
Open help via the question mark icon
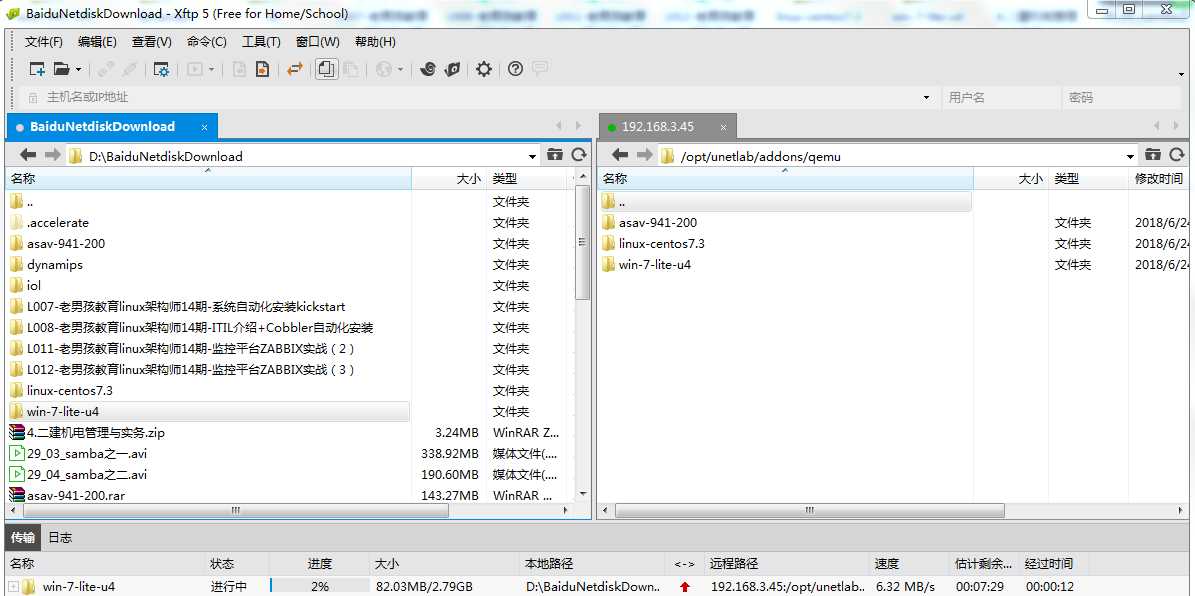pyautogui.click(x=515, y=69)
